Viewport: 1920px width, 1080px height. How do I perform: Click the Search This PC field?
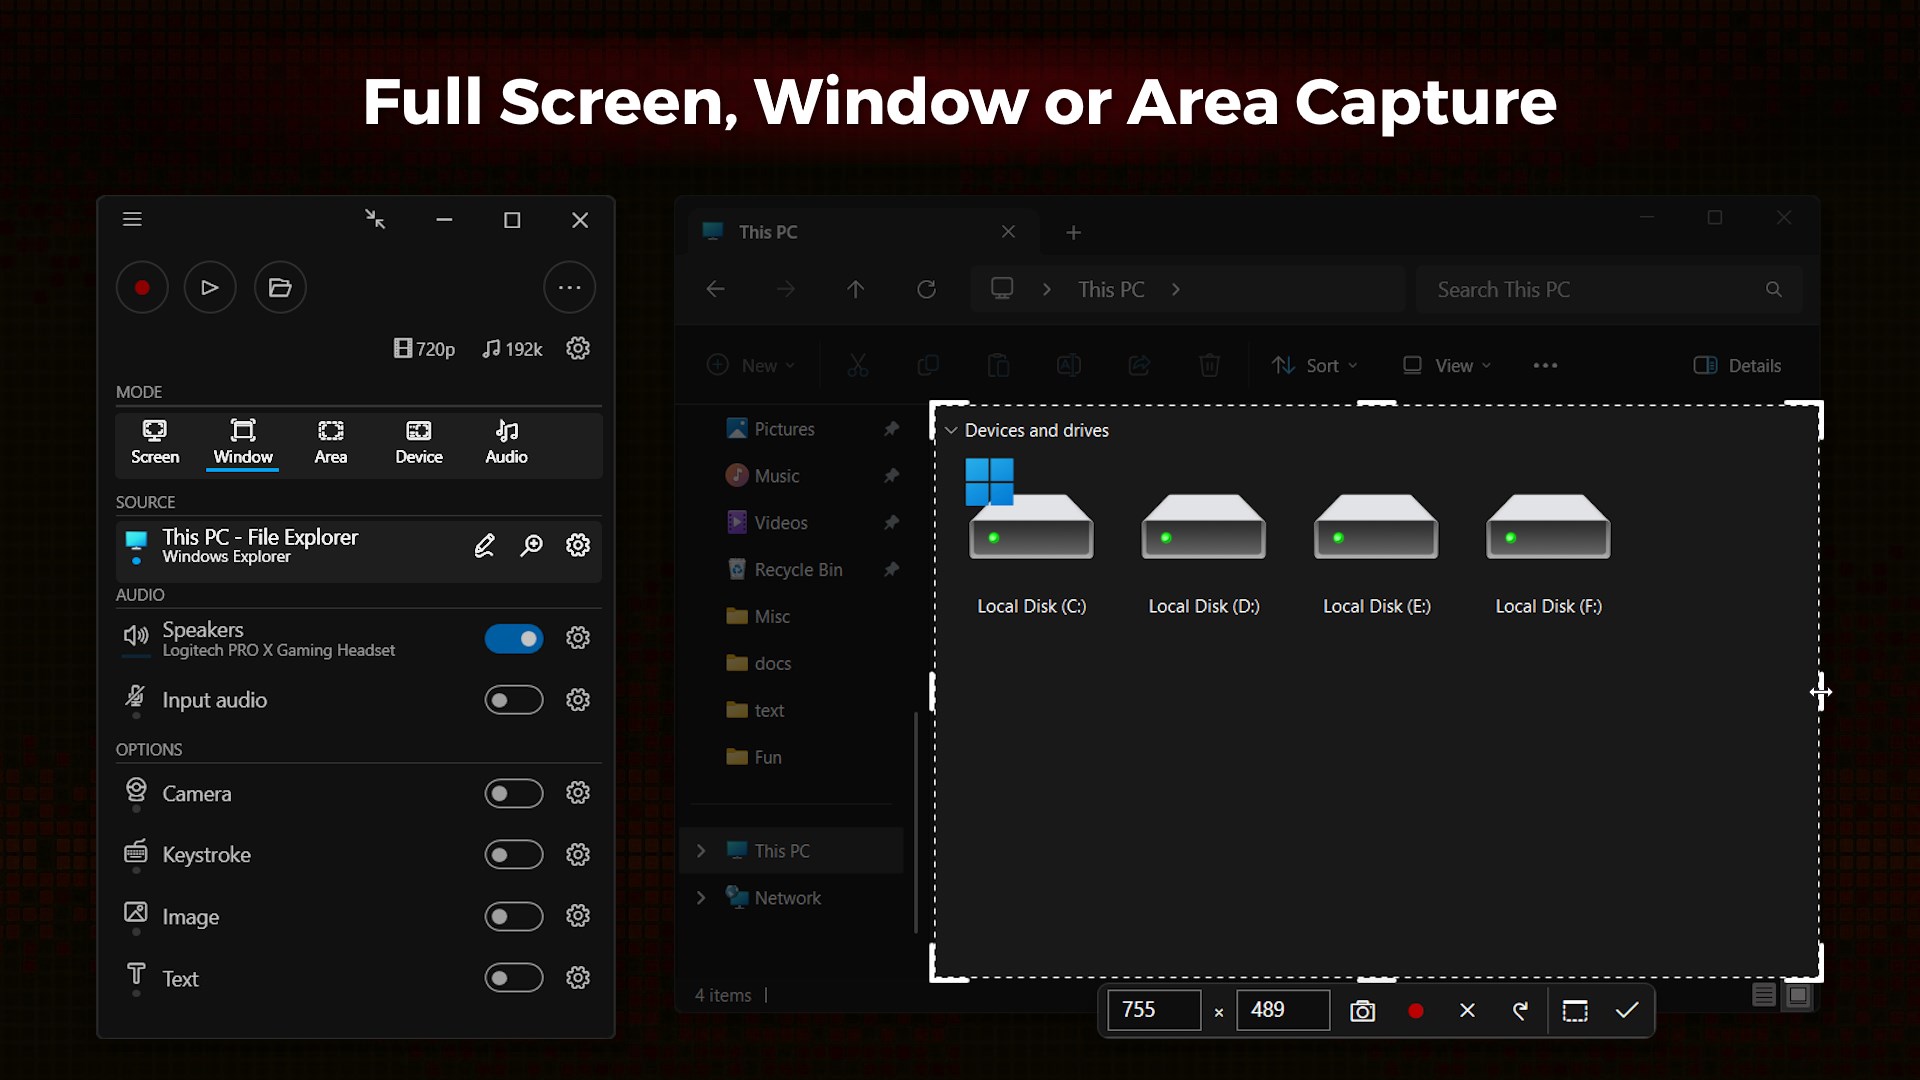1609,290
